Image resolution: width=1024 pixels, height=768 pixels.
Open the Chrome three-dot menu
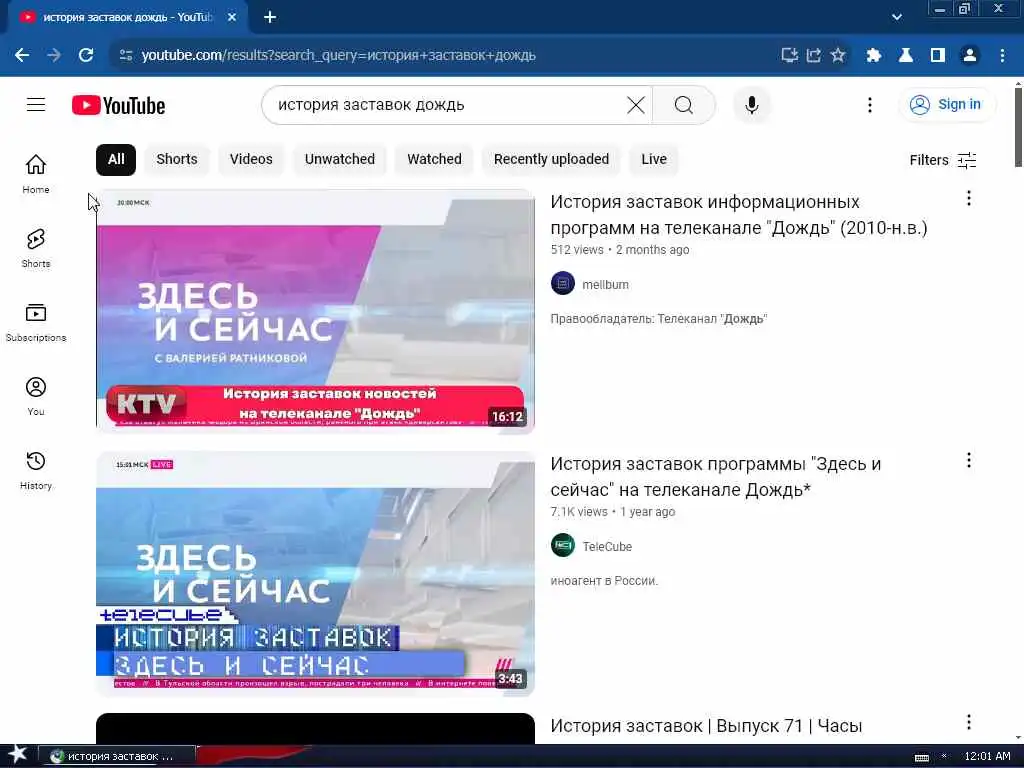click(1002, 56)
